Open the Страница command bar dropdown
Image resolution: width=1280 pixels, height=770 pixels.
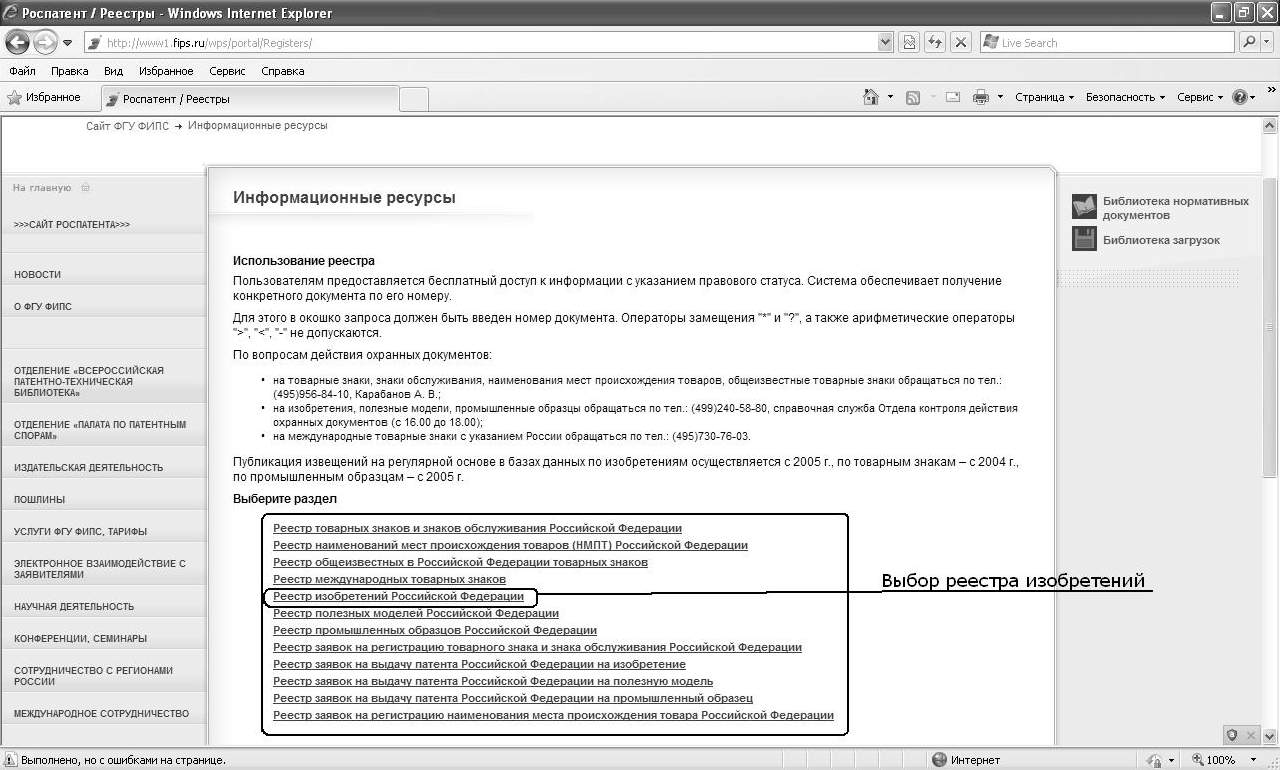(1044, 97)
